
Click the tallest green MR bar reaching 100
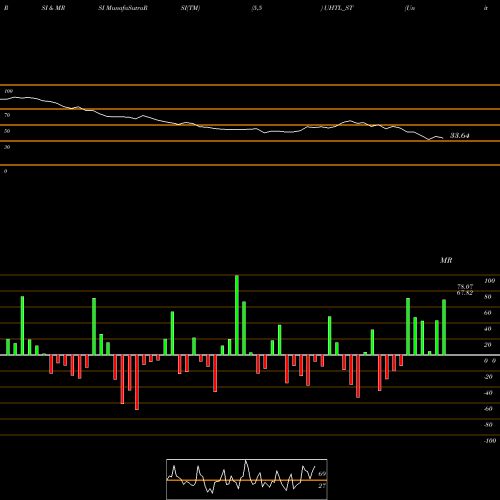coord(237,315)
